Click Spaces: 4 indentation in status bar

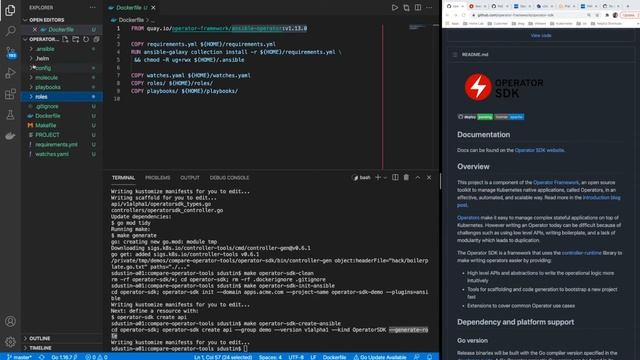tap(270, 357)
